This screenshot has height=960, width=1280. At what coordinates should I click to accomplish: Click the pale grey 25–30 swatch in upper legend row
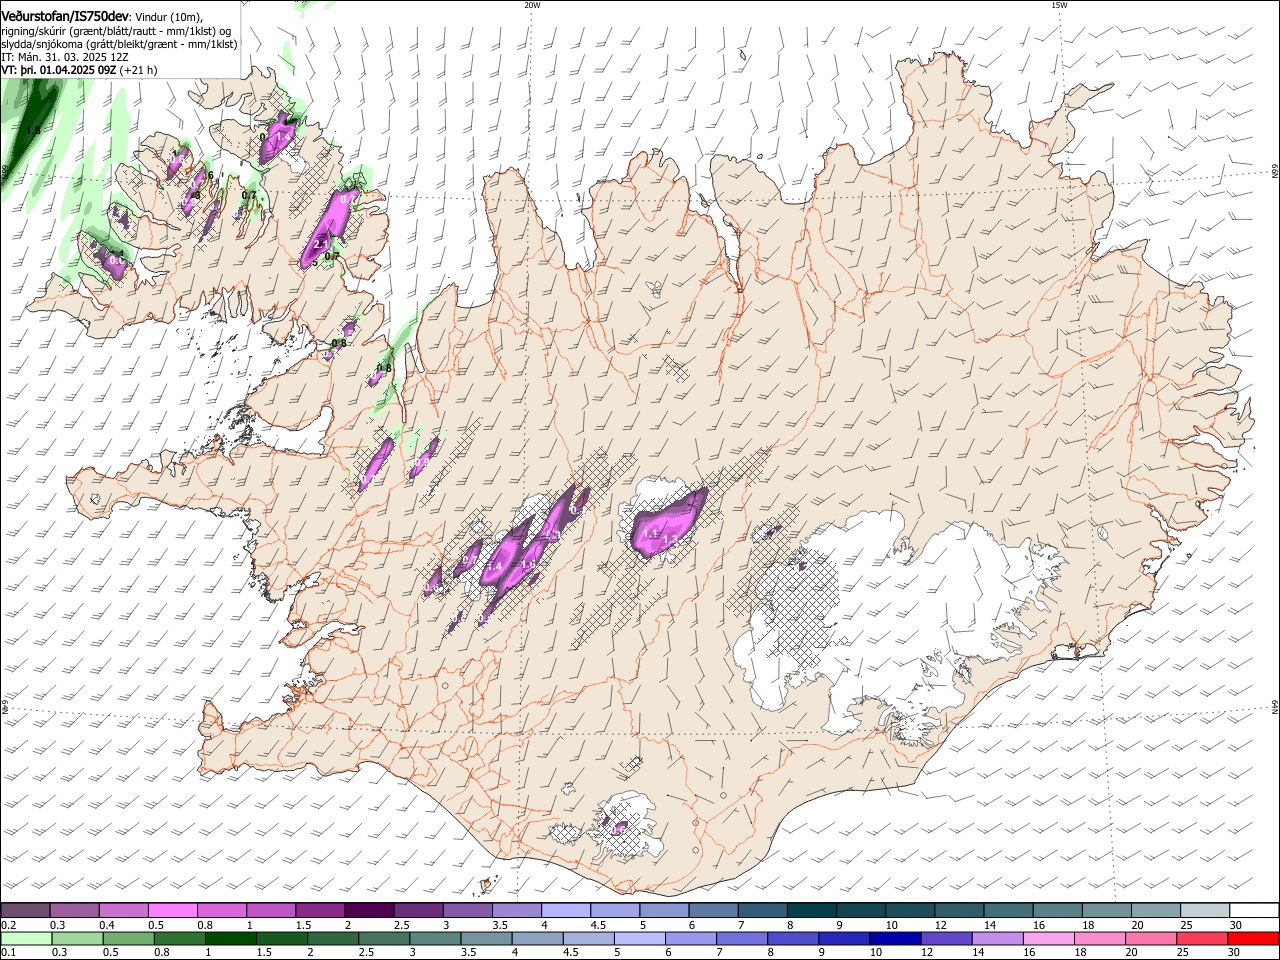(x=1204, y=911)
